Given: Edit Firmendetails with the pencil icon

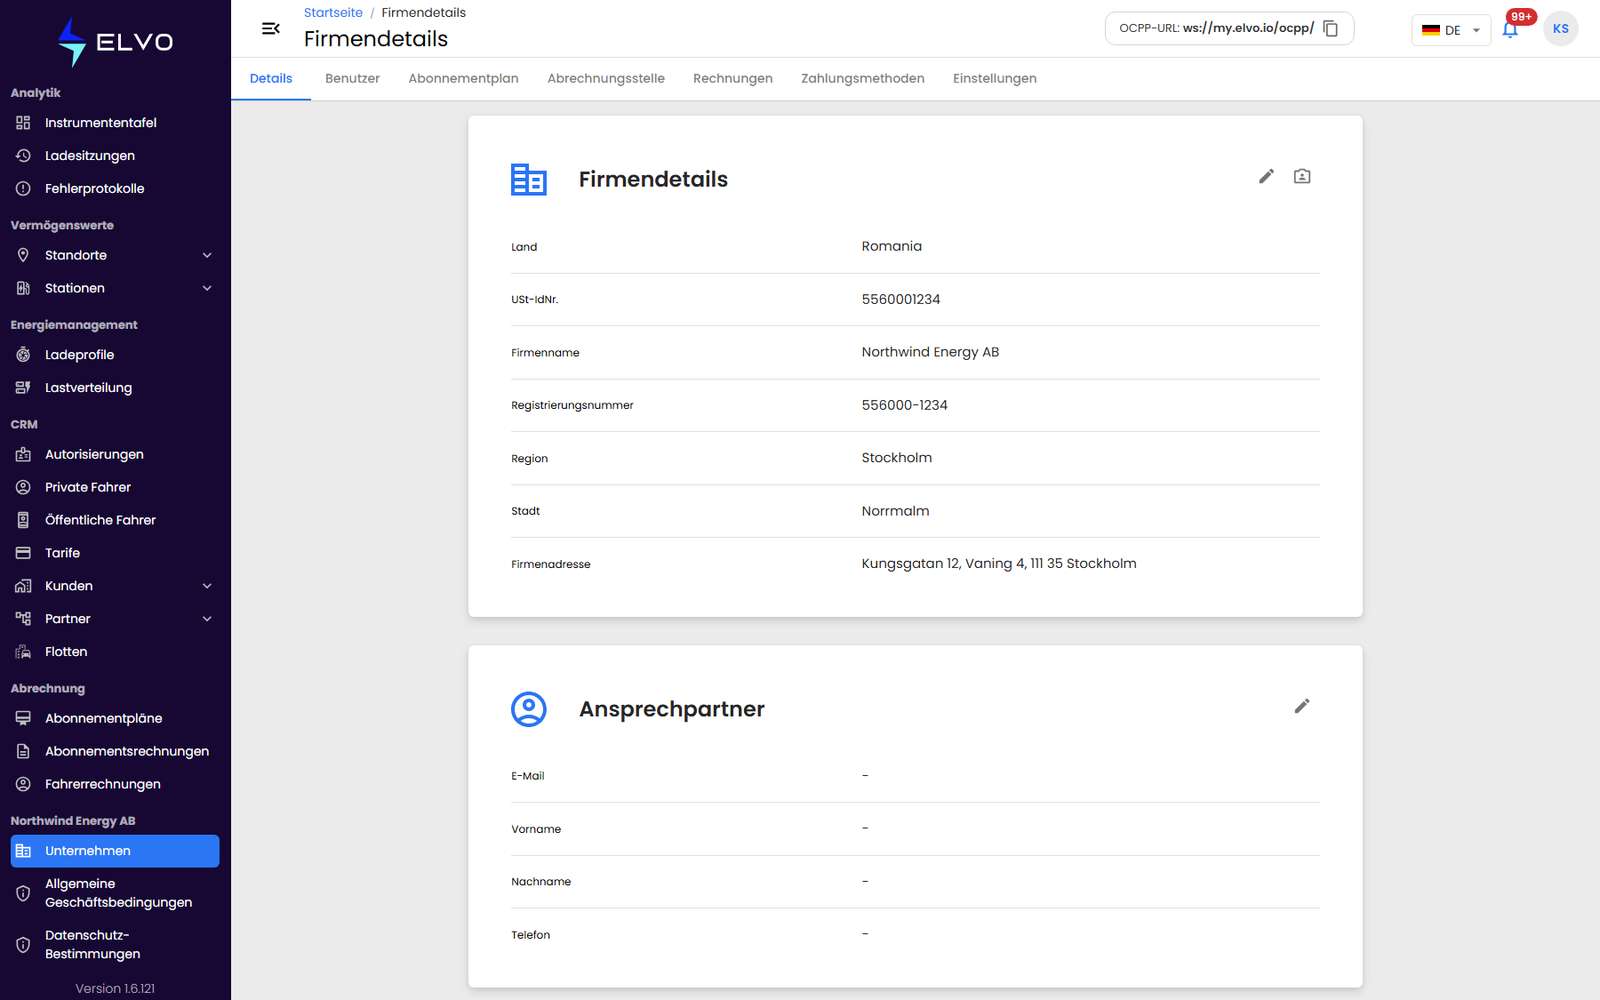Looking at the screenshot, I should coord(1266,176).
